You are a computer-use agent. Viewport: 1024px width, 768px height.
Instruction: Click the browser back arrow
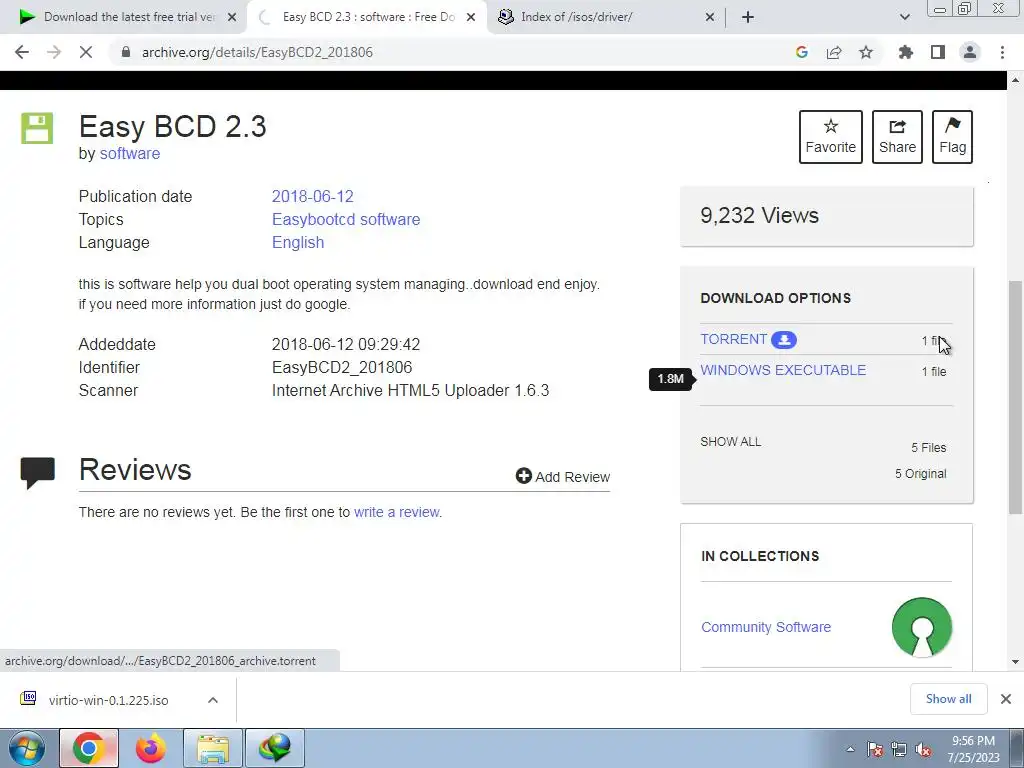click(22, 52)
